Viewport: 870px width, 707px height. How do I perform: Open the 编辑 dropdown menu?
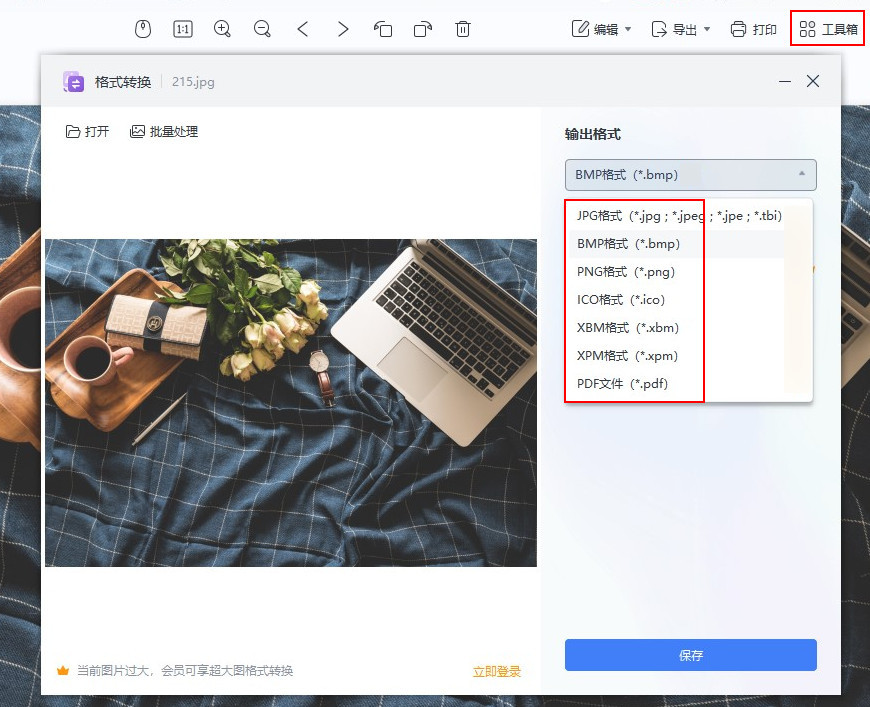pos(601,29)
